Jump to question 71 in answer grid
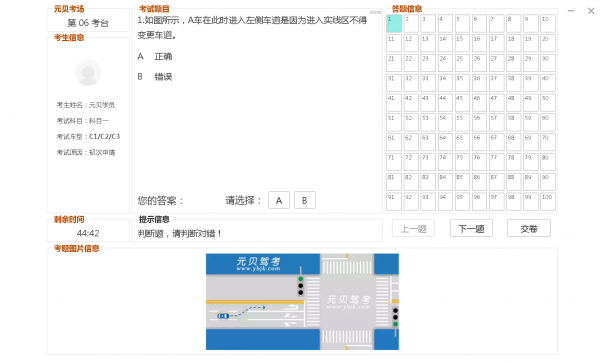Viewport: 600px width, 363px height. [x=394, y=162]
